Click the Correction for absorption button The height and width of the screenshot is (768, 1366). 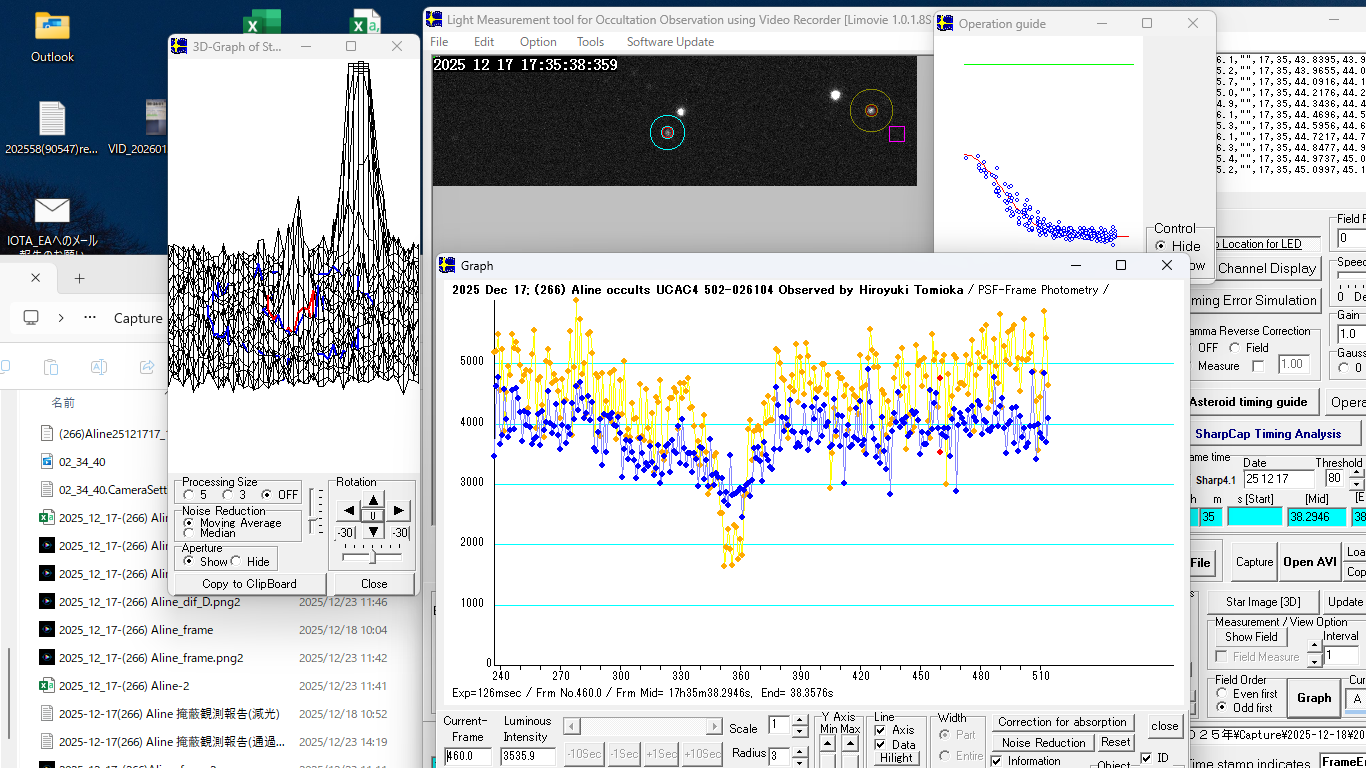[x=1062, y=722]
